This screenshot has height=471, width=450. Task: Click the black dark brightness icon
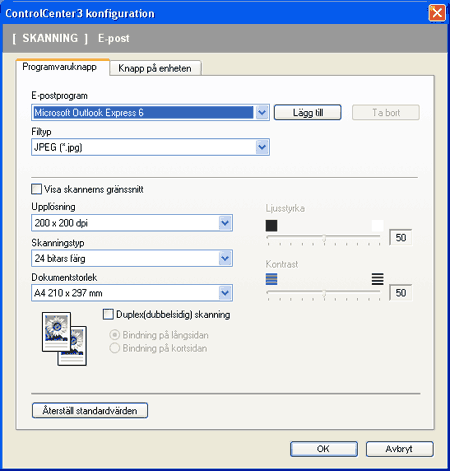[x=271, y=226]
